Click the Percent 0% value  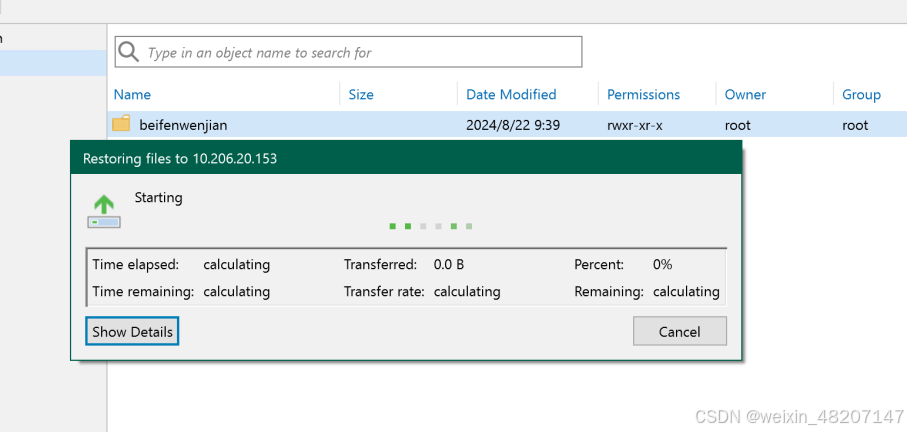pyautogui.click(x=662, y=265)
